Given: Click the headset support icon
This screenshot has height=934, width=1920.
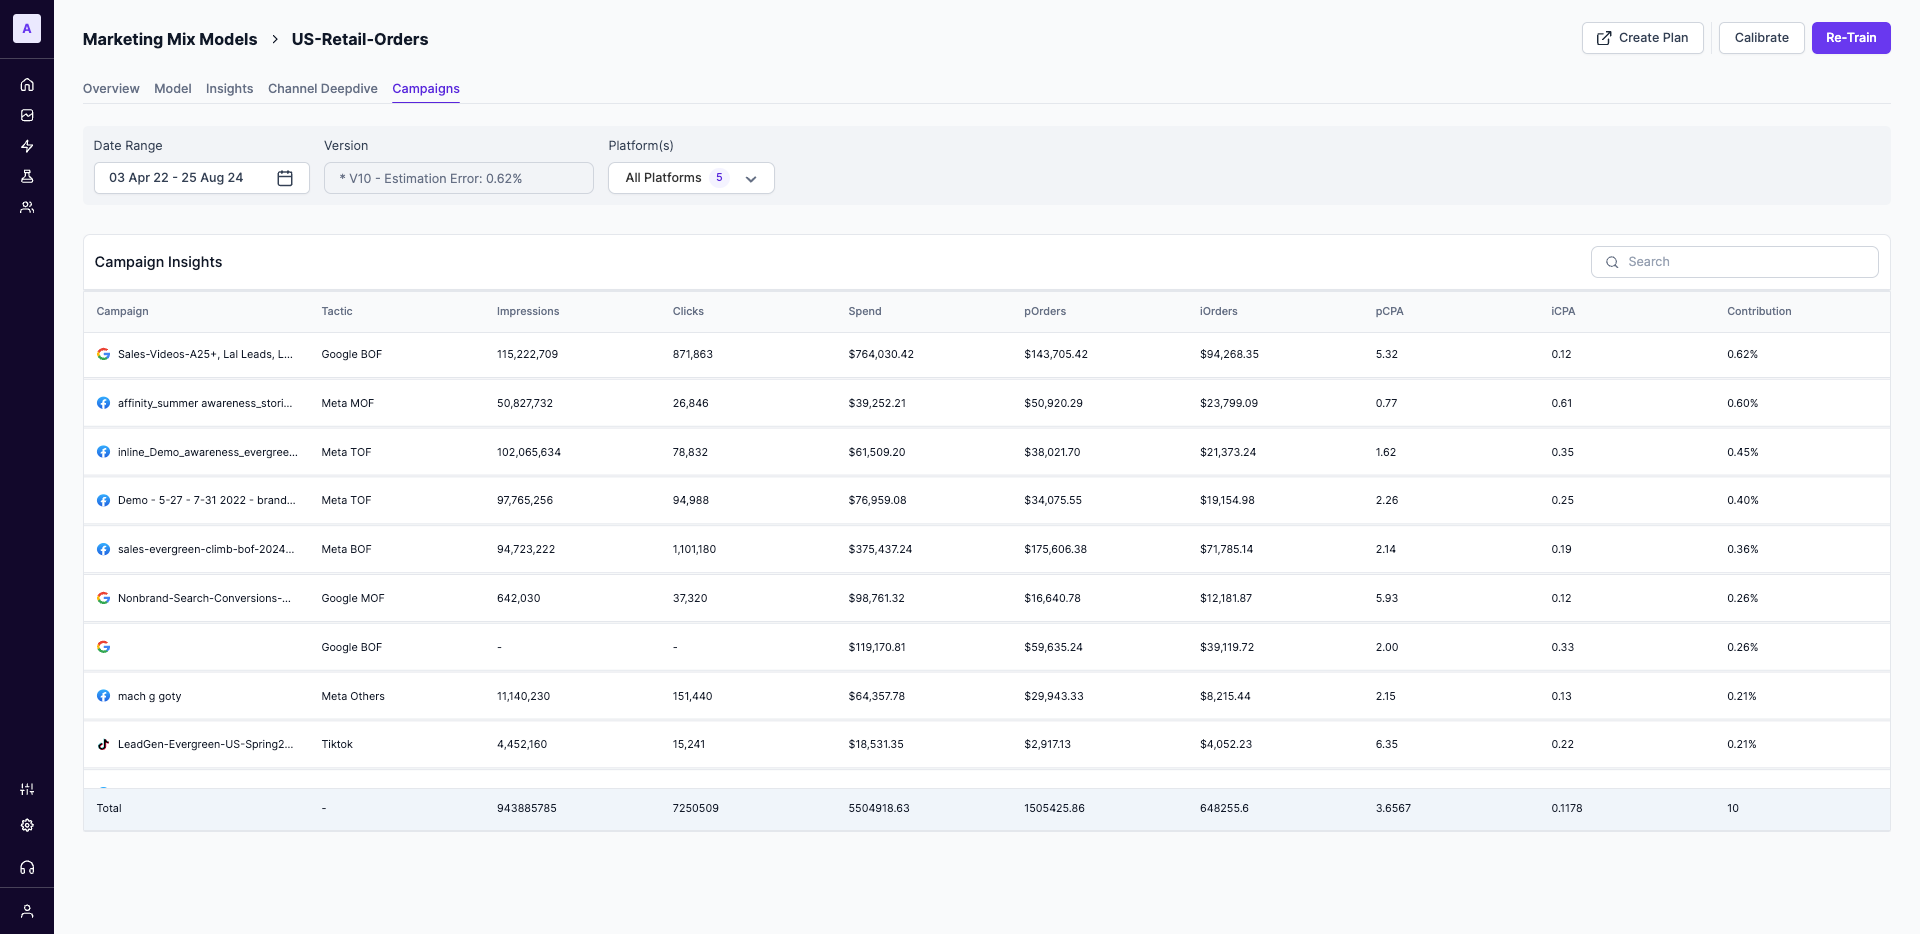Looking at the screenshot, I should (x=27, y=867).
